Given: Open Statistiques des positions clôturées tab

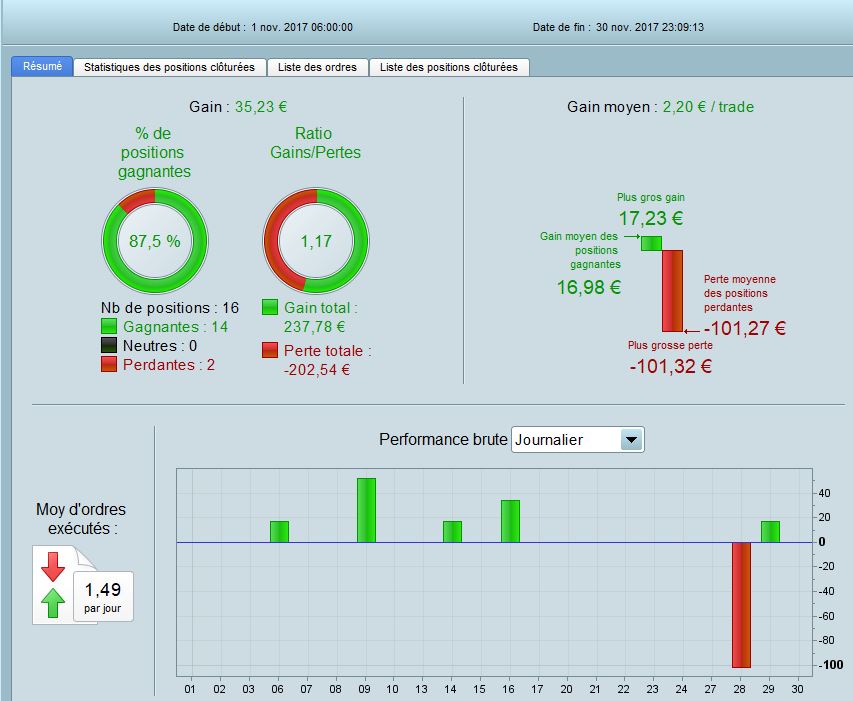Looking at the screenshot, I should pyautogui.click(x=169, y=67).
